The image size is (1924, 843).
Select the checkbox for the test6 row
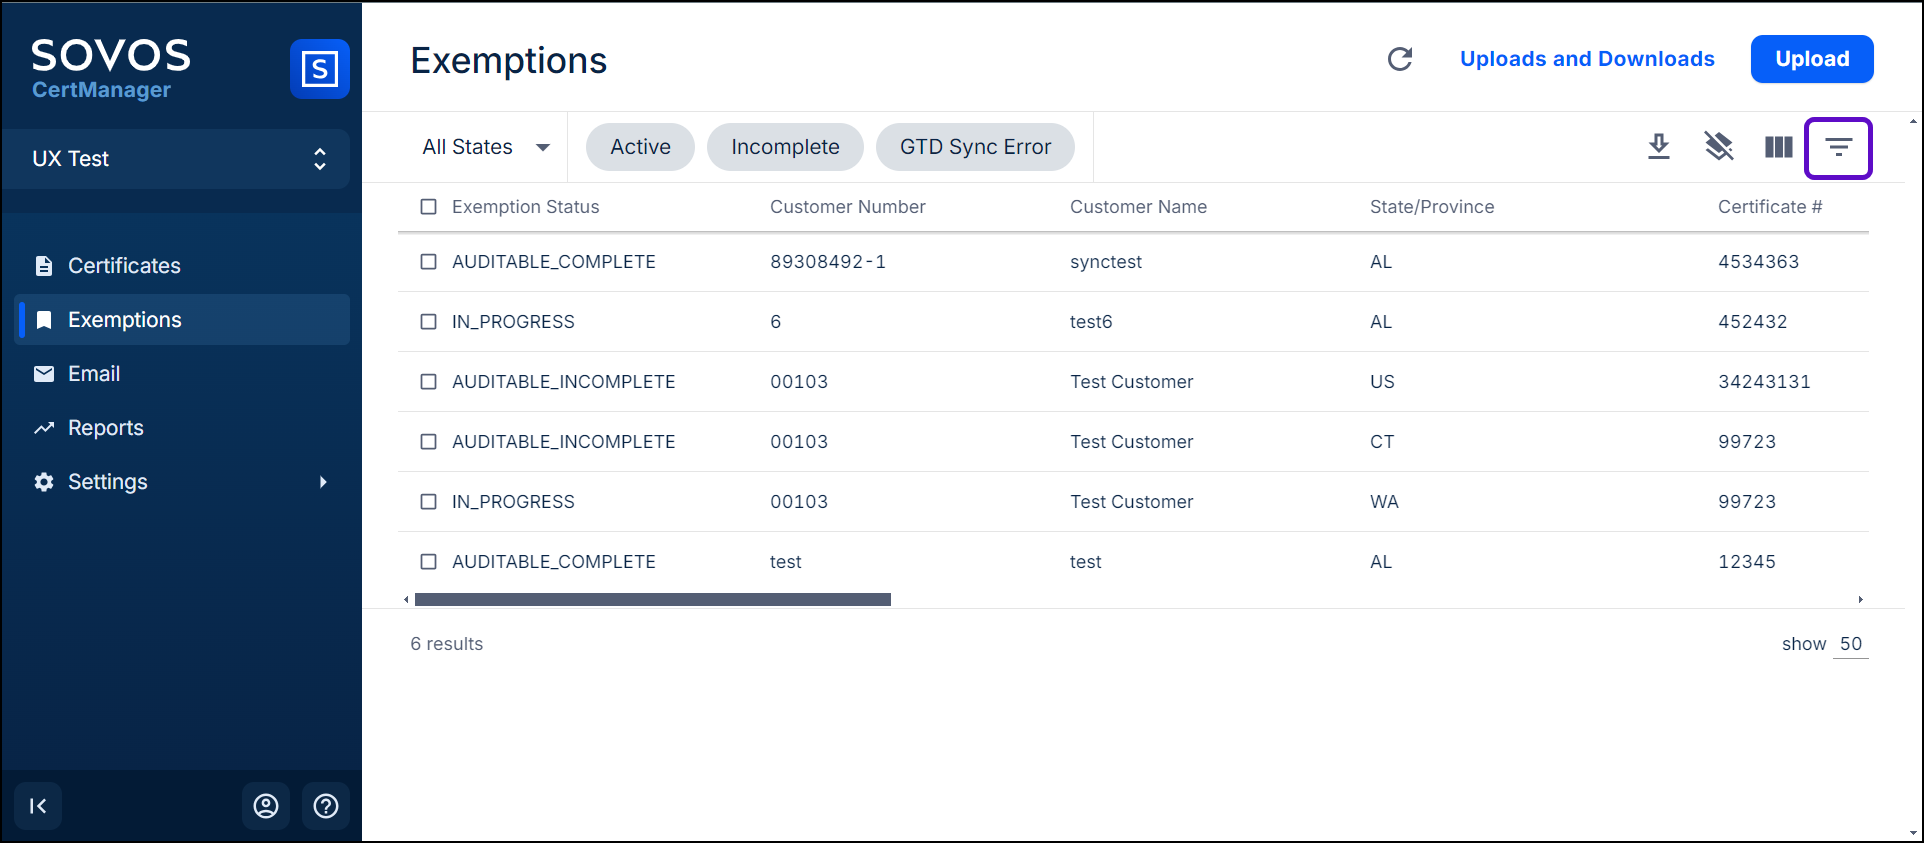(x=429, y=322)
